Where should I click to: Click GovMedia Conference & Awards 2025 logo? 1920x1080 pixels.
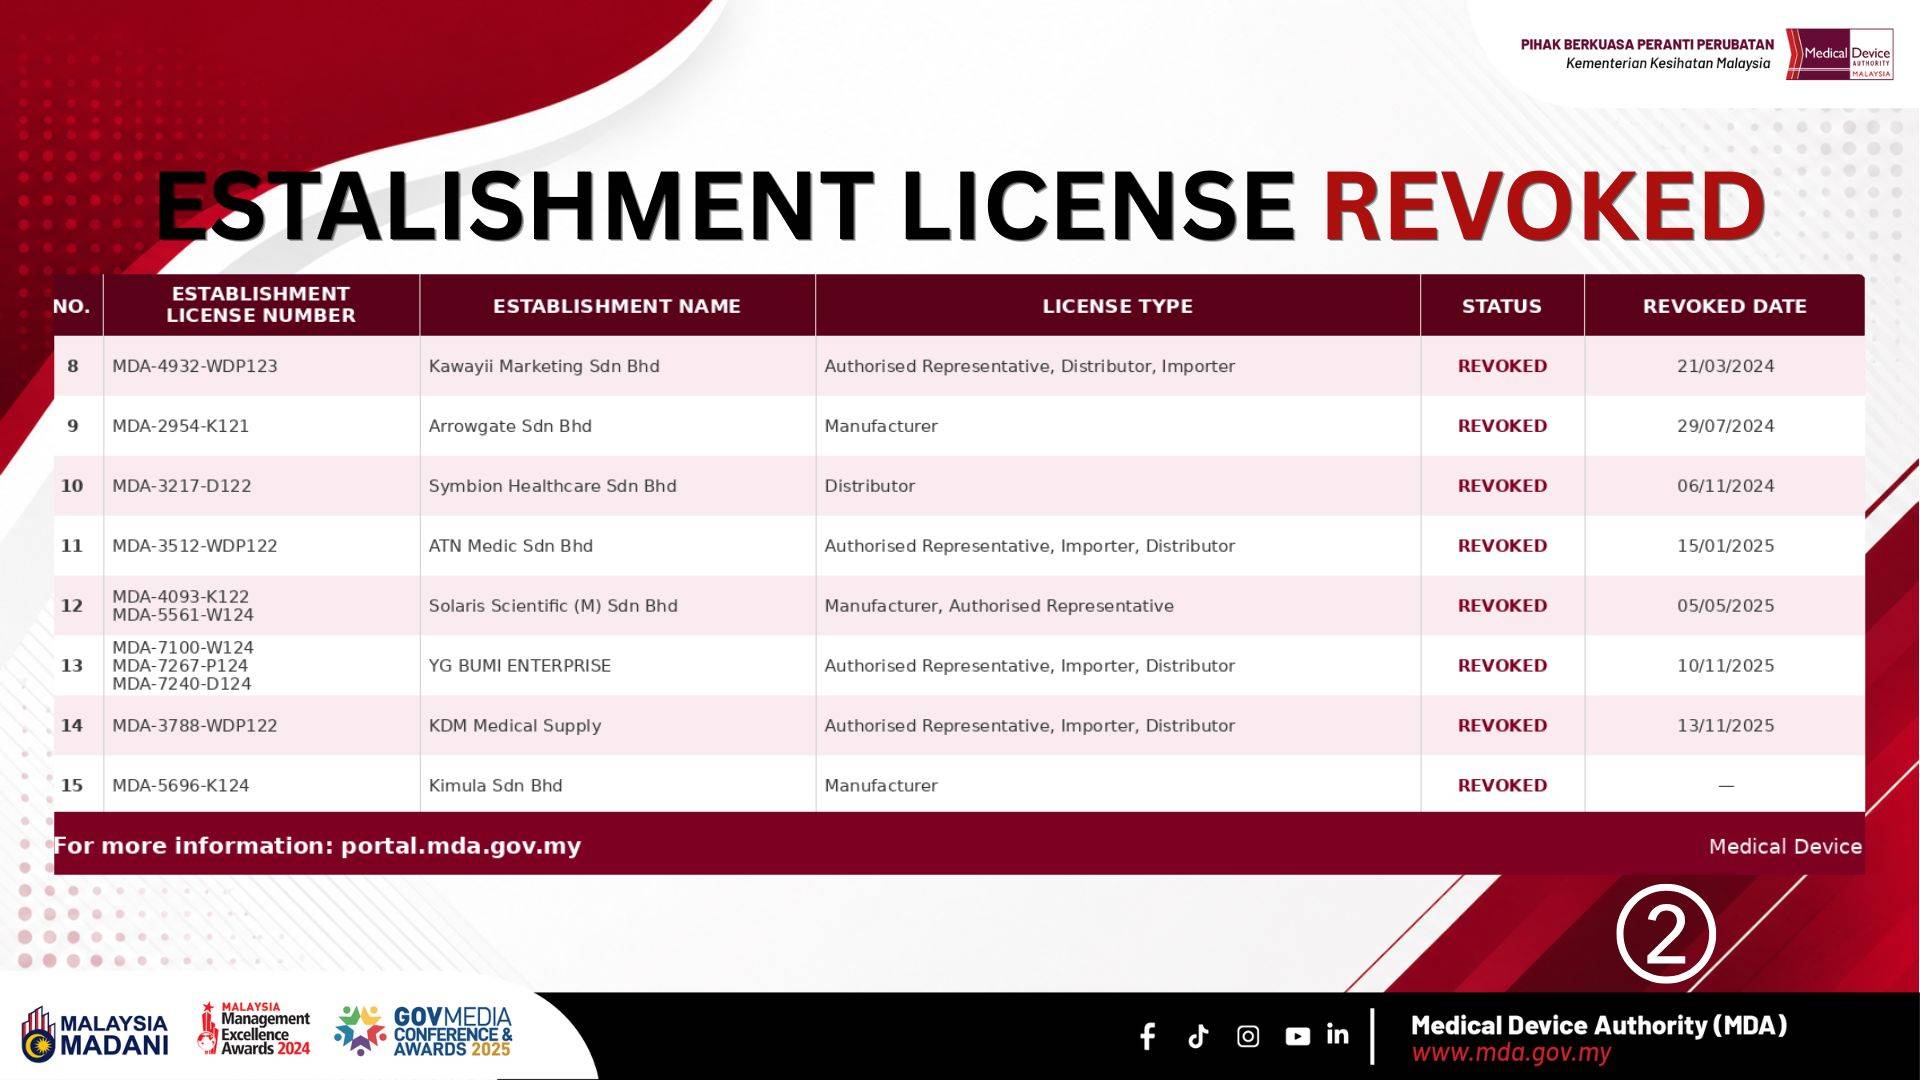[423, 1031]
